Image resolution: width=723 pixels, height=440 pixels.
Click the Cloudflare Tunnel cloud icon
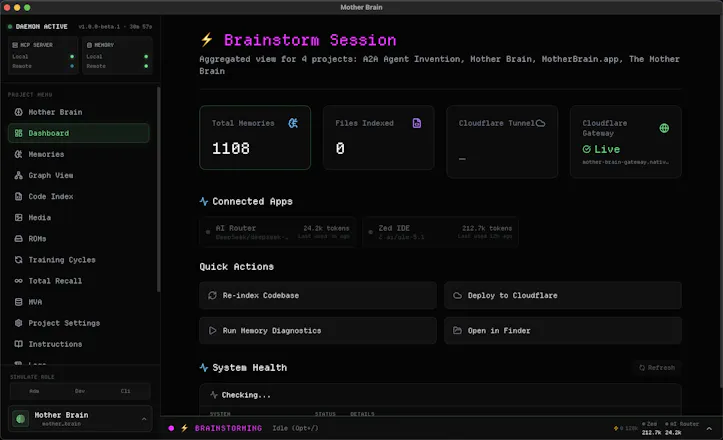(540, 123)
